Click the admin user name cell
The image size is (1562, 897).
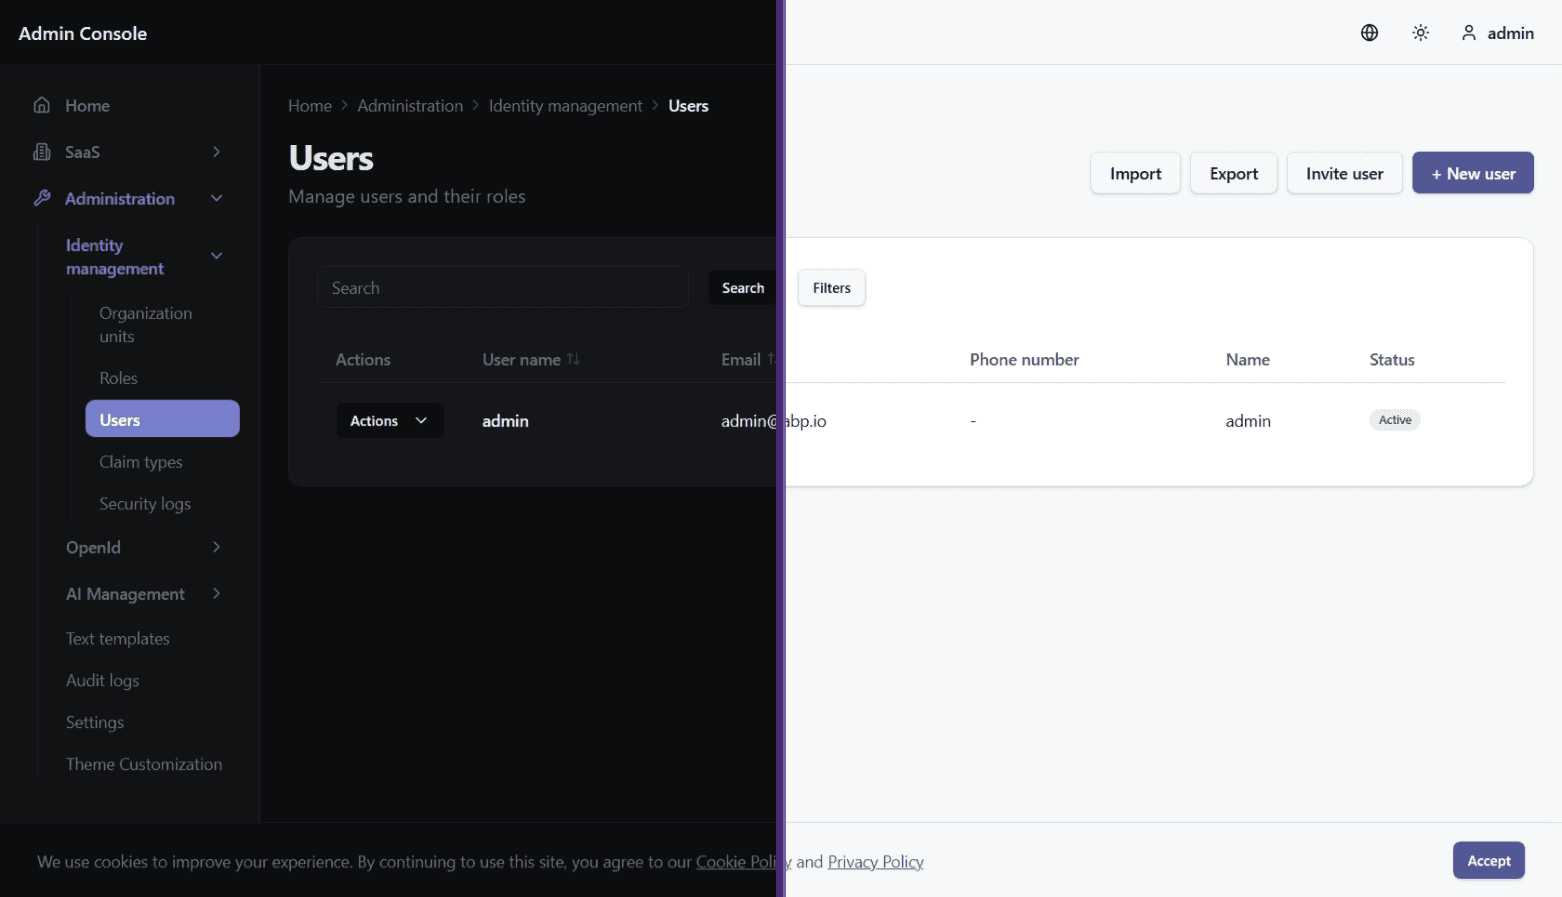click(x=506, y=421)
